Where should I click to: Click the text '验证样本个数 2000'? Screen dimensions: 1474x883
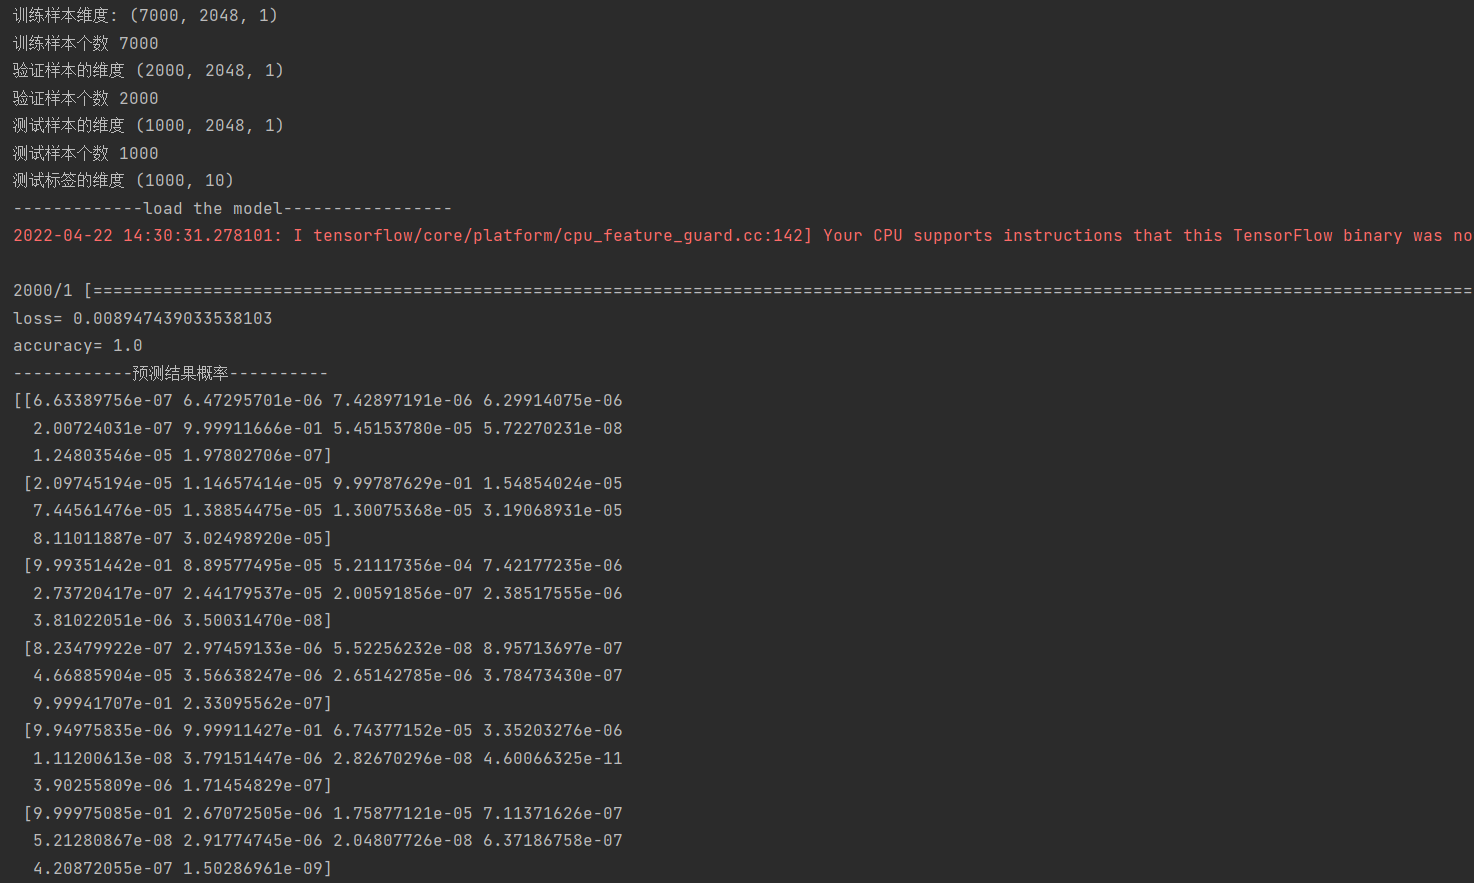click(x=85, y=98)
